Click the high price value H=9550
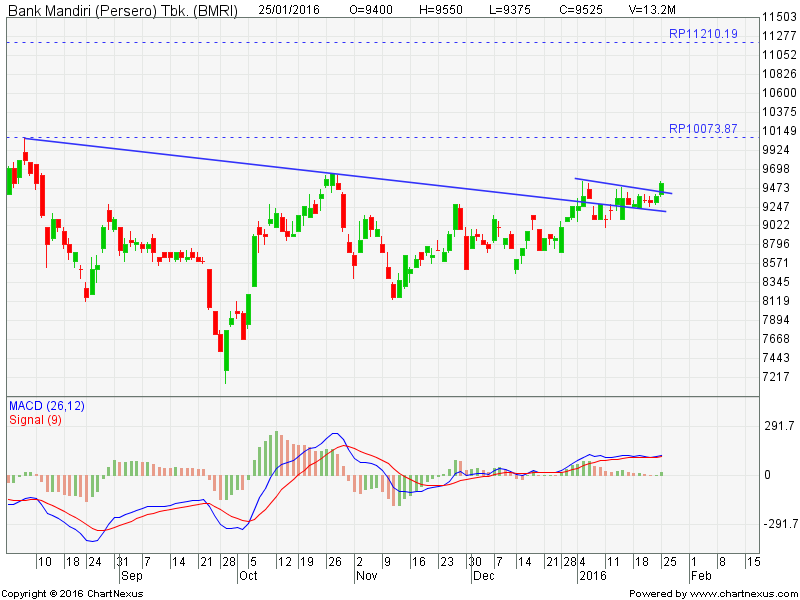800x600 pixels. click(440, 10)
